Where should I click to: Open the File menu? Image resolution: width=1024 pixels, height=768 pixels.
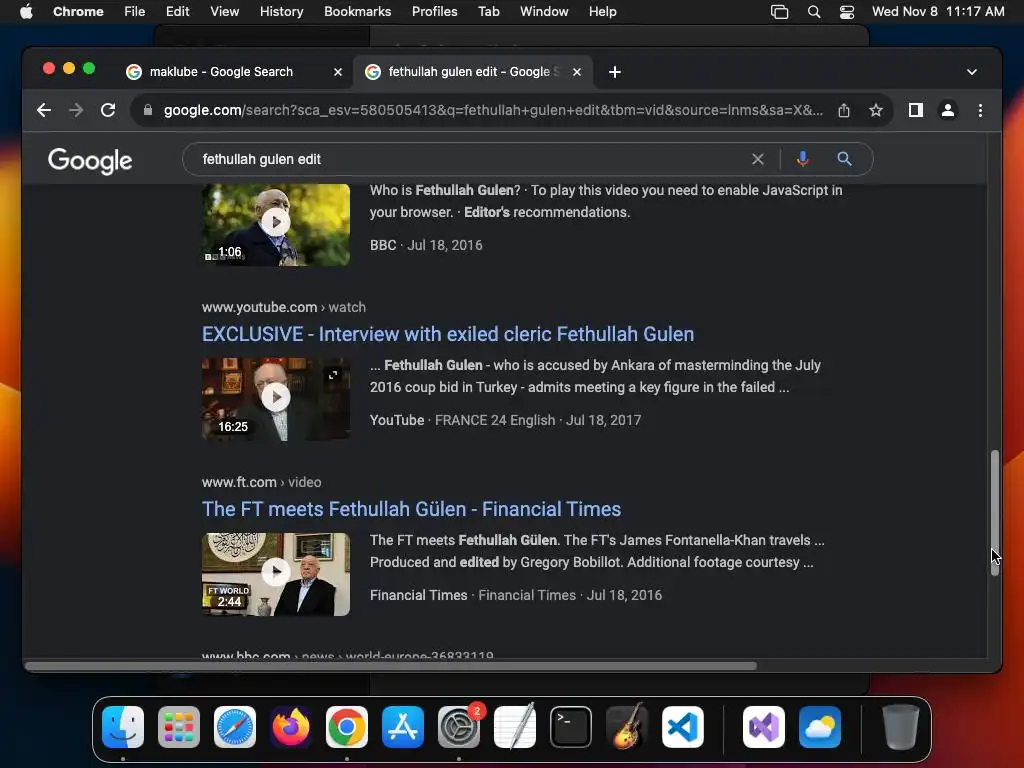click(x=135, y=12)
